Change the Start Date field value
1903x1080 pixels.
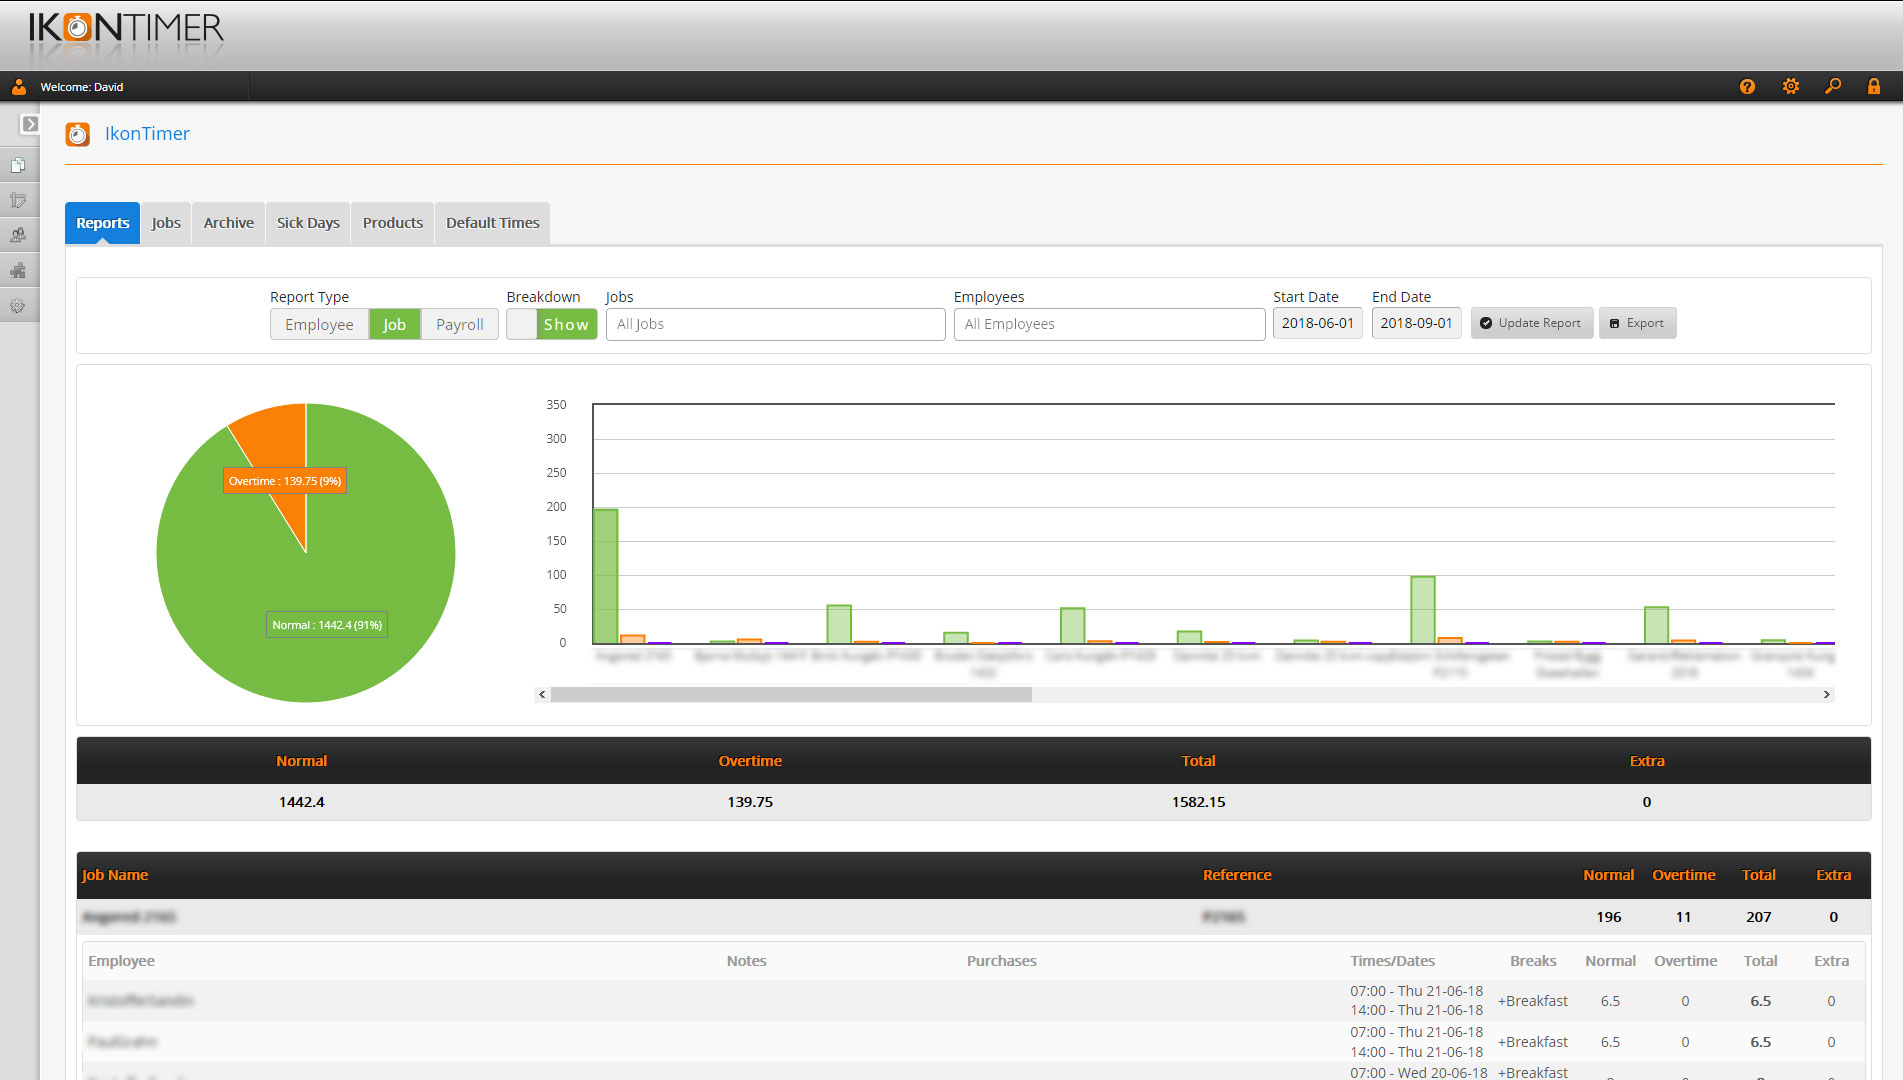point(1316,323)
